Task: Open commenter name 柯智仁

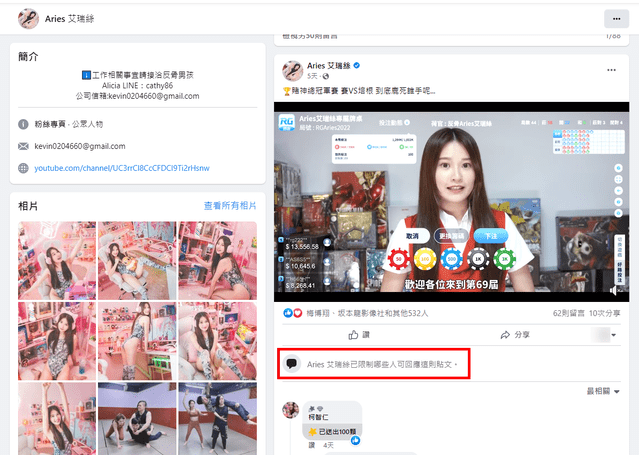Action: (318, 417)
